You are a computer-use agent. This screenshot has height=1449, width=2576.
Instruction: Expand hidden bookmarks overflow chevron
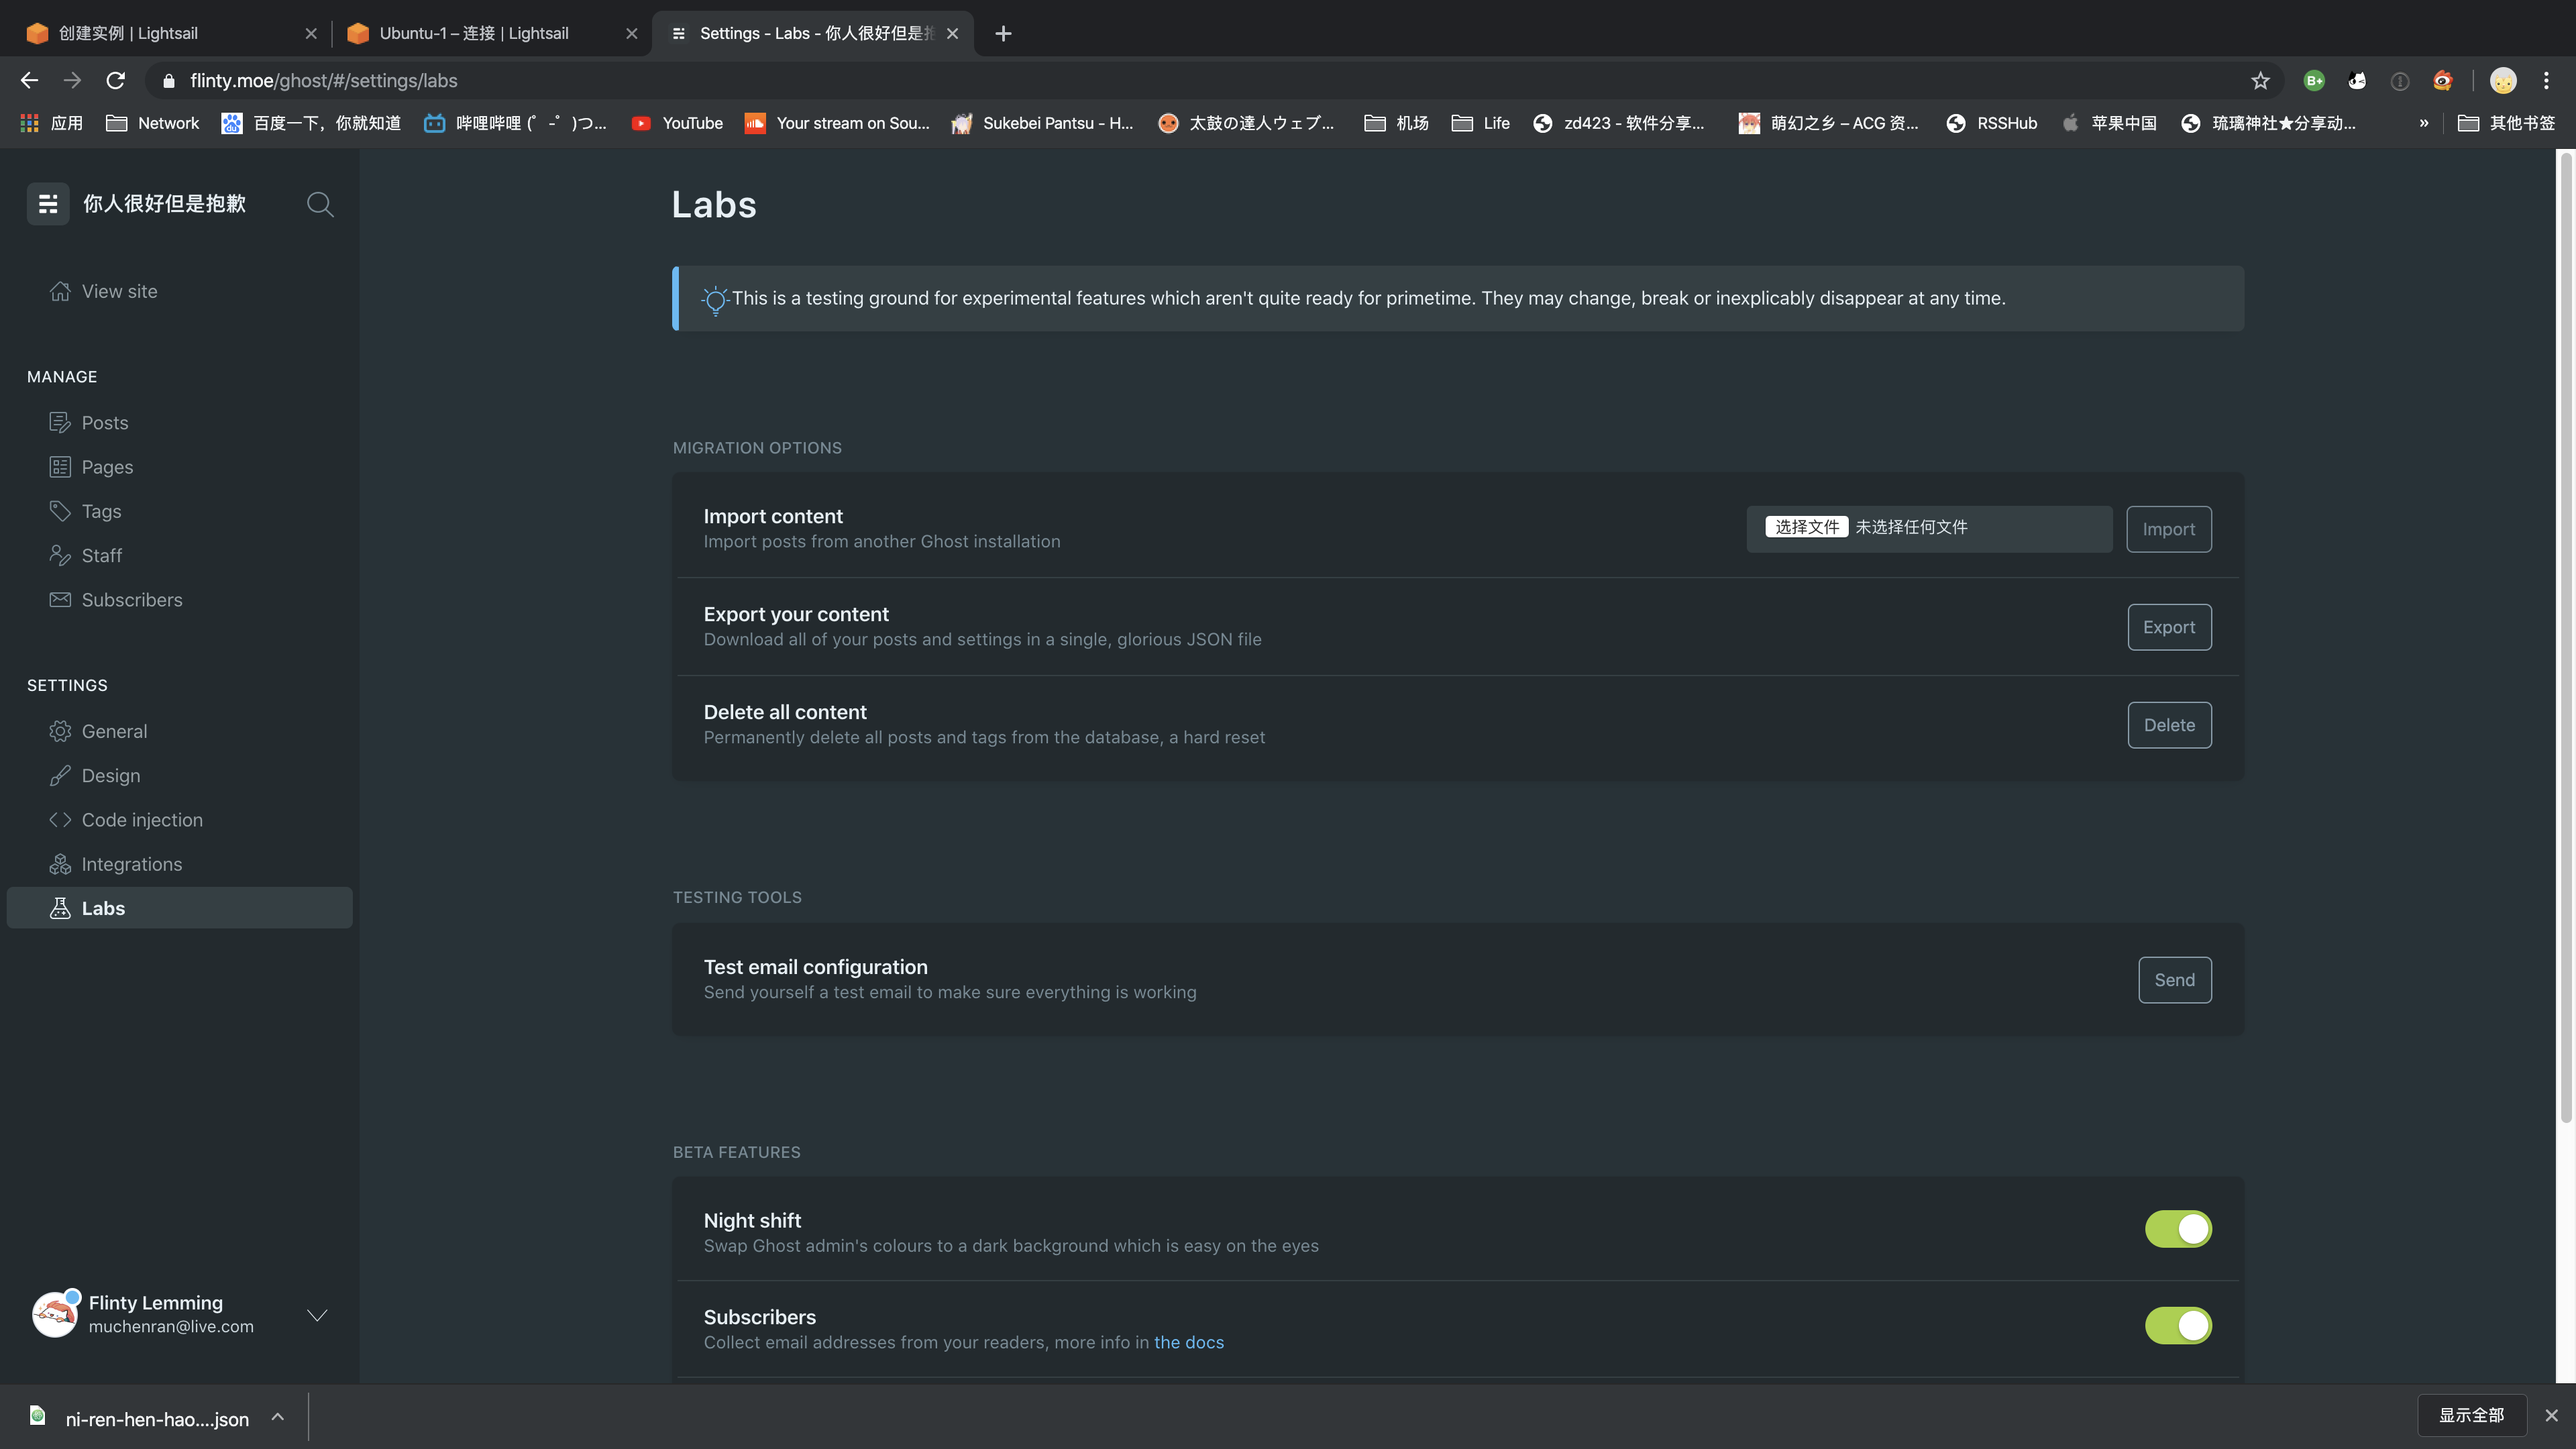click(2423, 123)
